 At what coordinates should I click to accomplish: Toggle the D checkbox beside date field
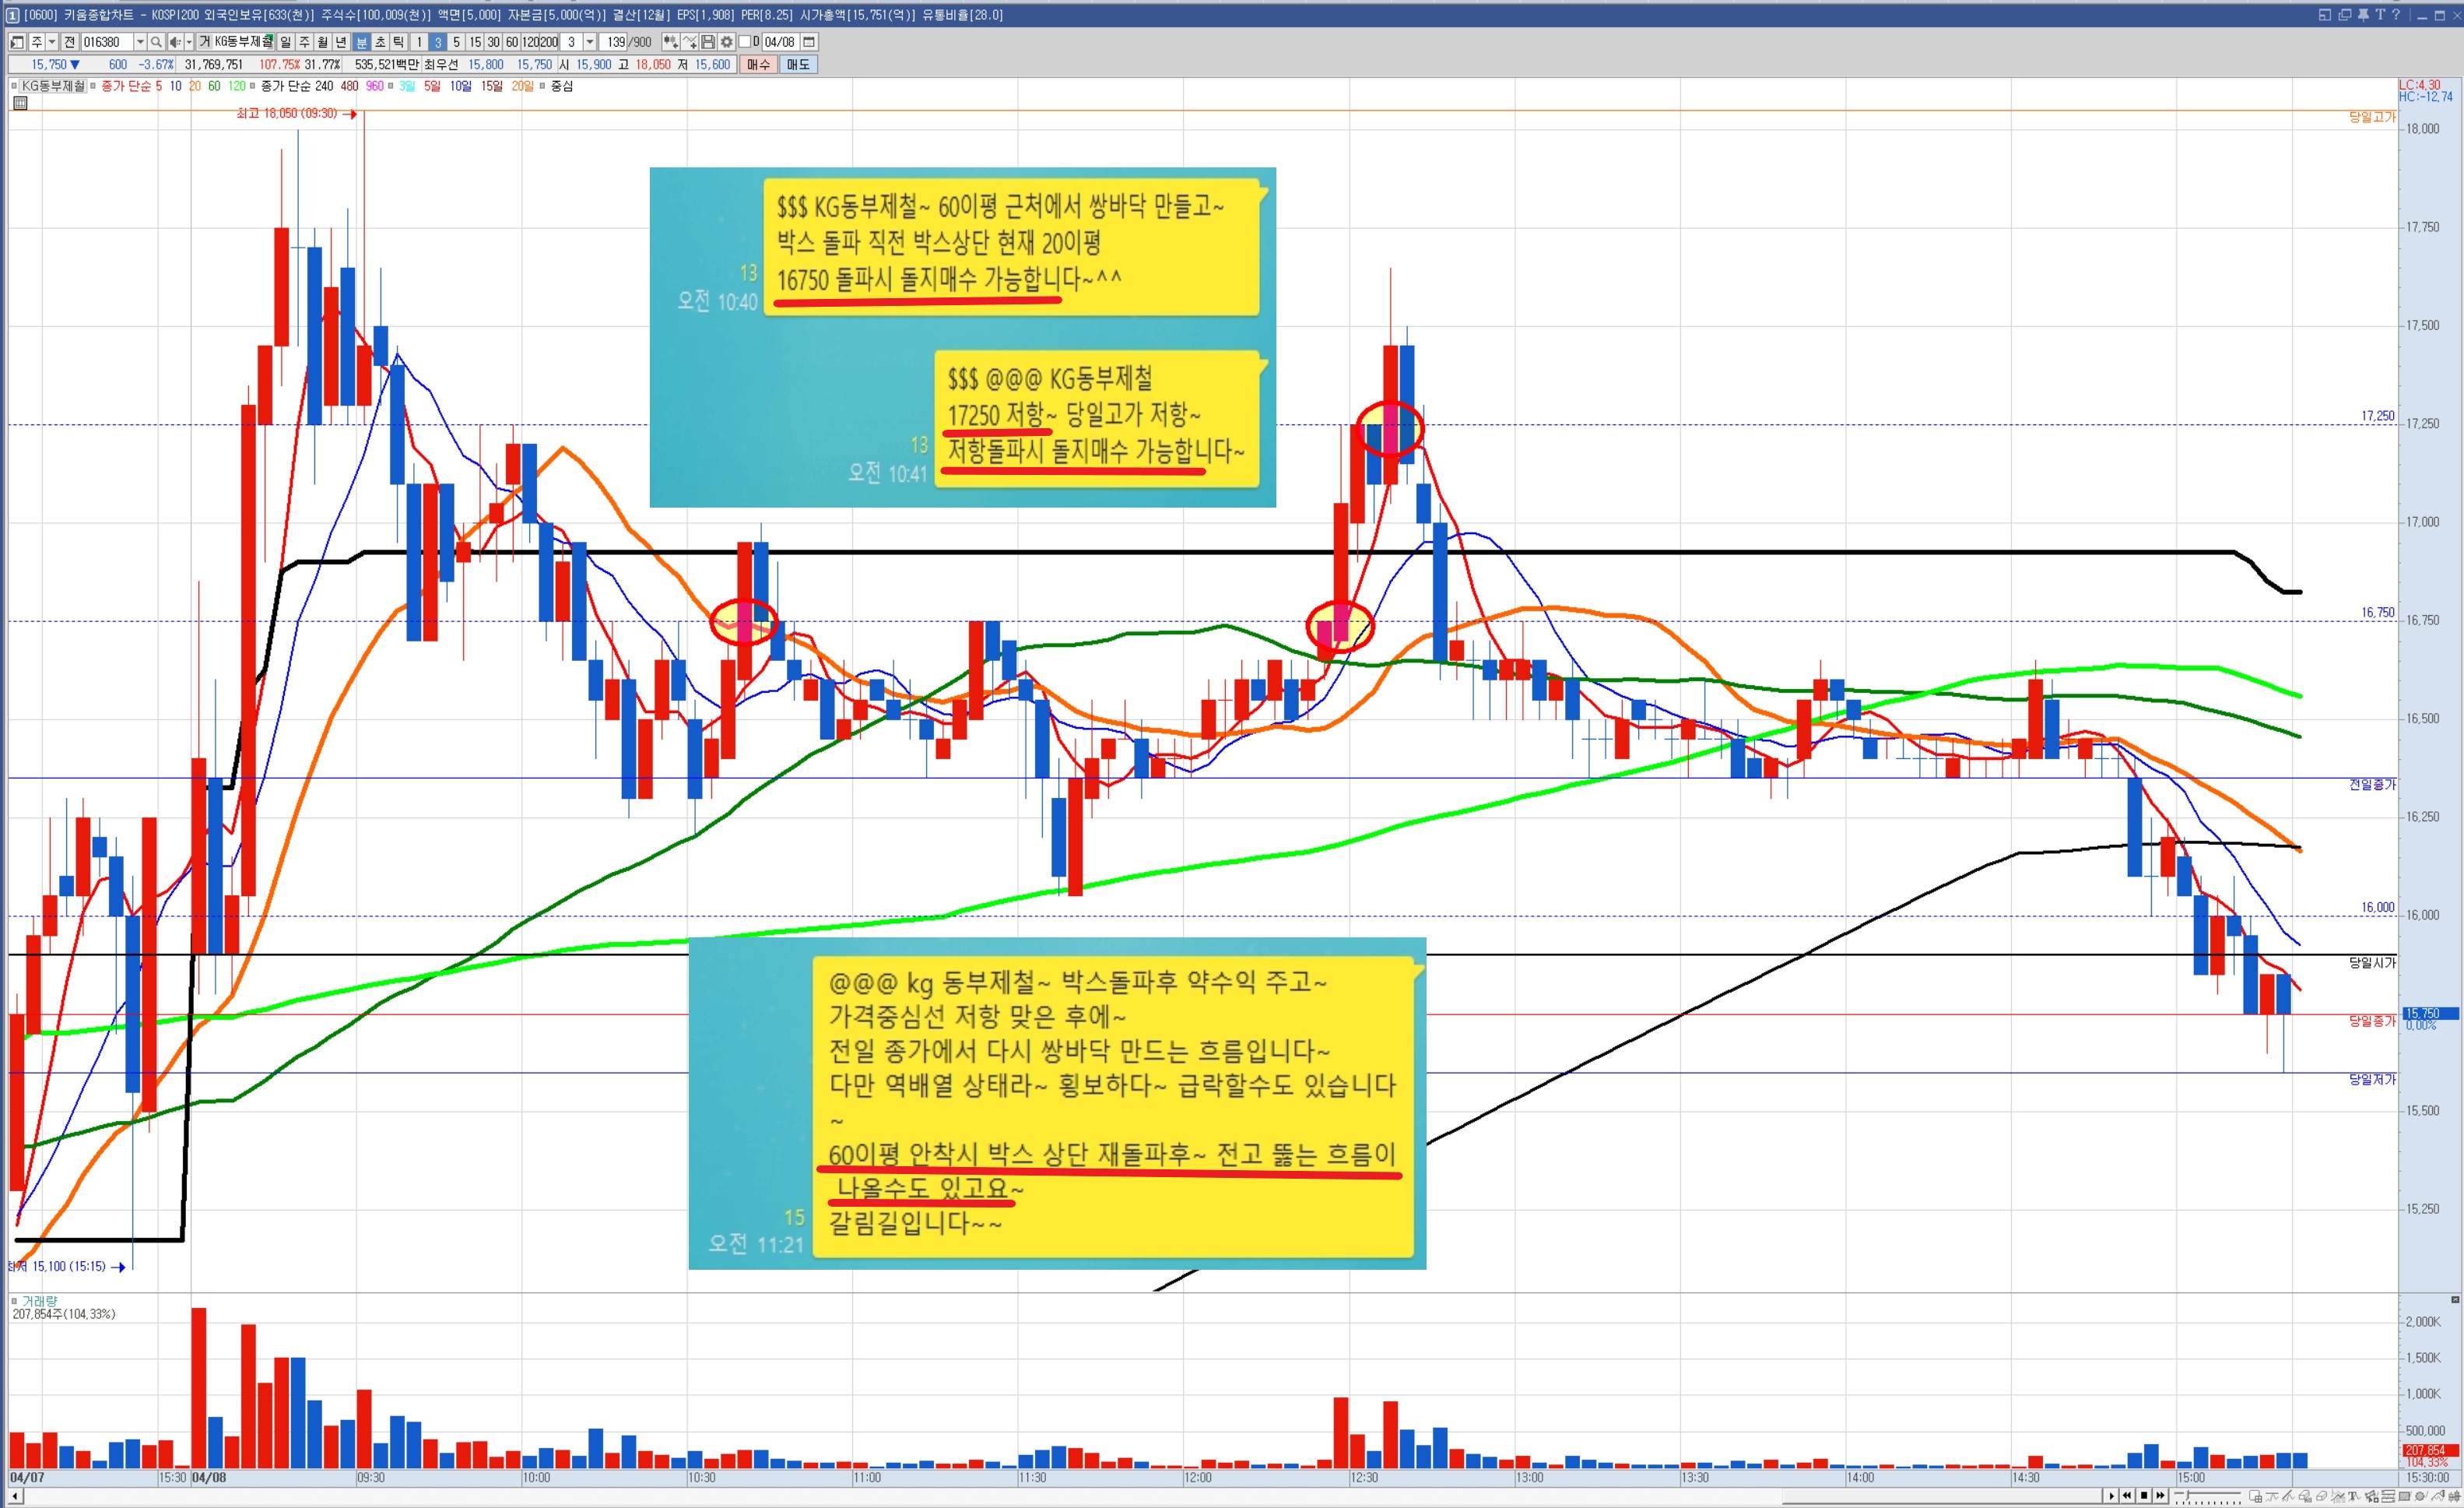pyautogui.click(x=744, y=42)
